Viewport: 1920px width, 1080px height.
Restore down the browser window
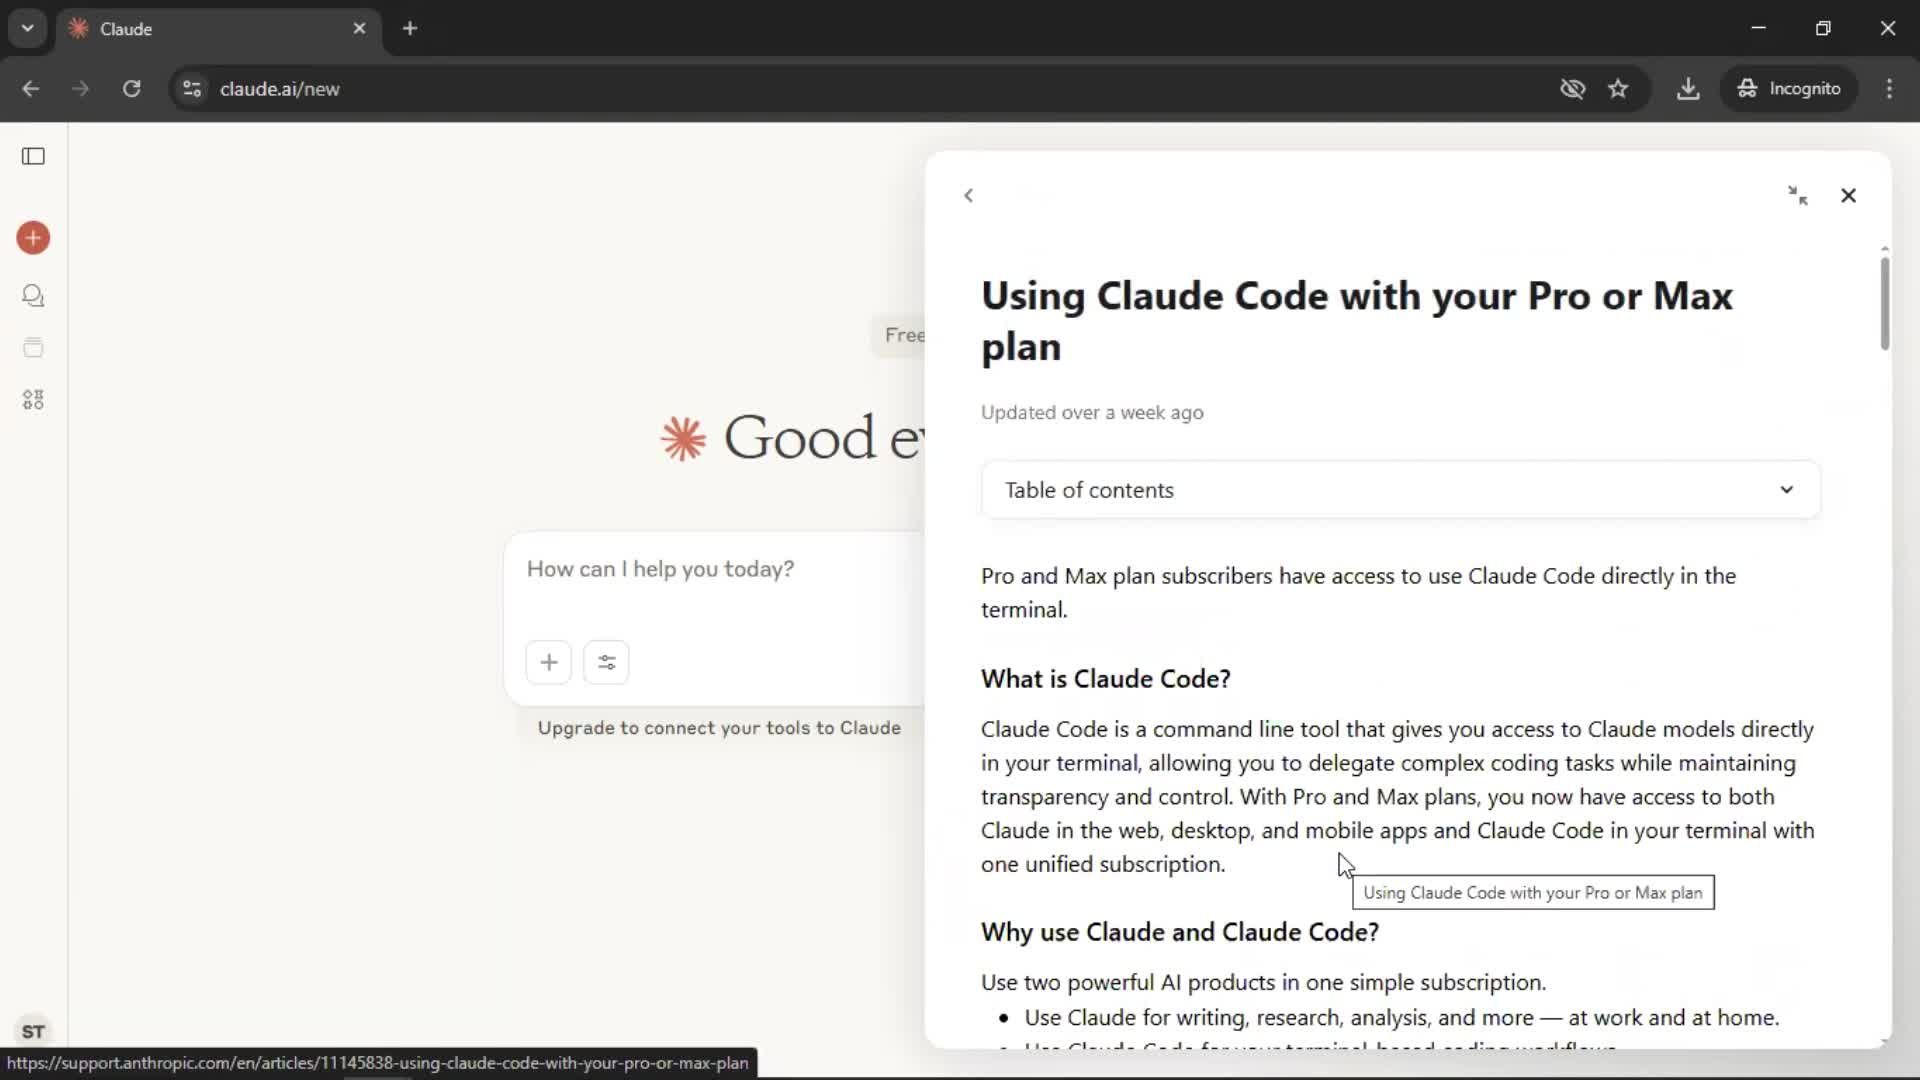coord(1823,28)
